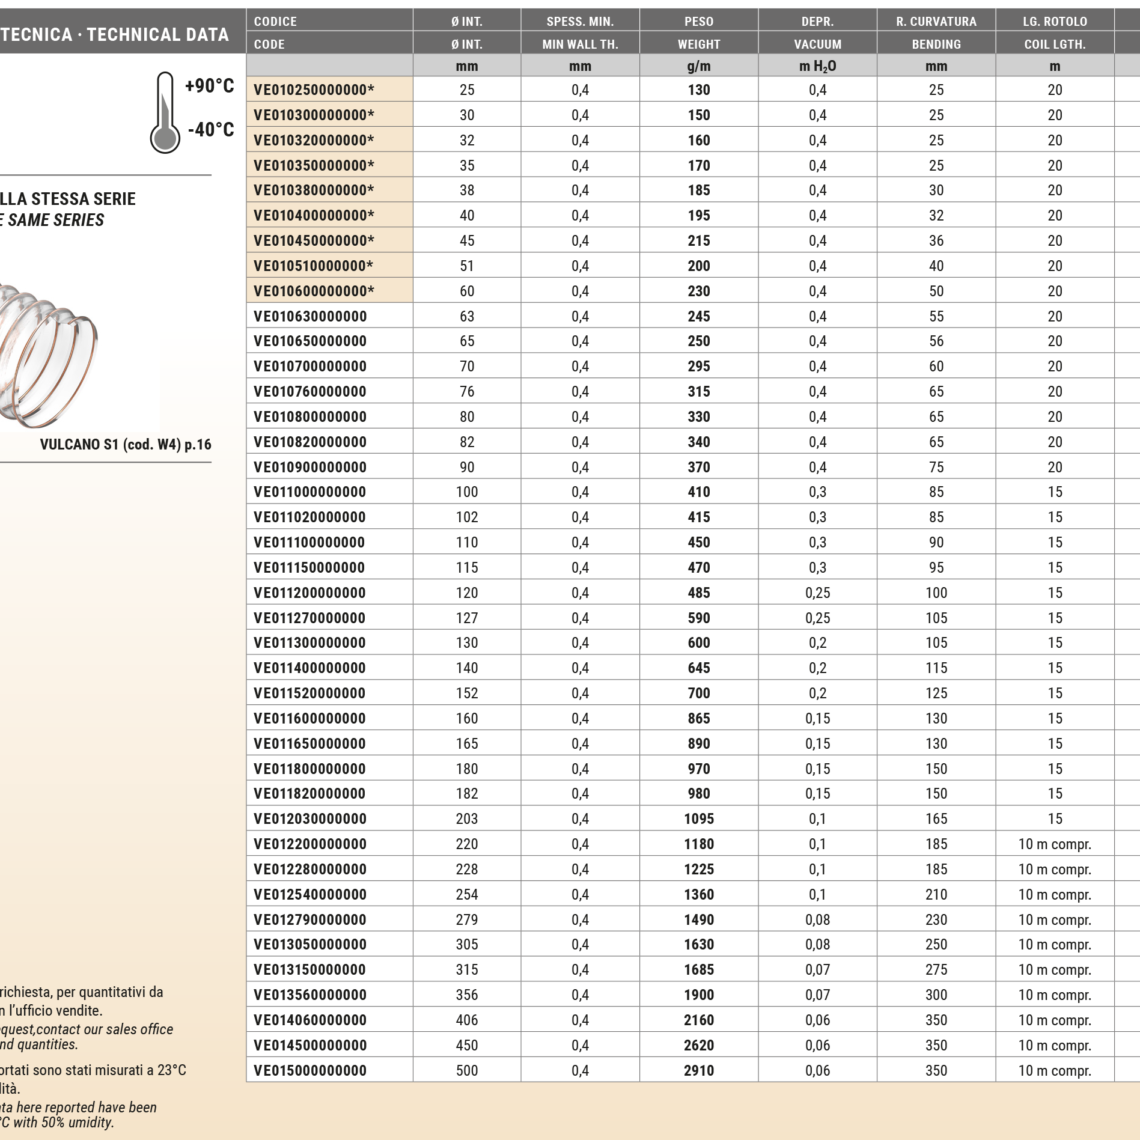Click the SPESS. MIN. column header
This screenshot has height=1140, width=1140.
(x=580, y=21)
